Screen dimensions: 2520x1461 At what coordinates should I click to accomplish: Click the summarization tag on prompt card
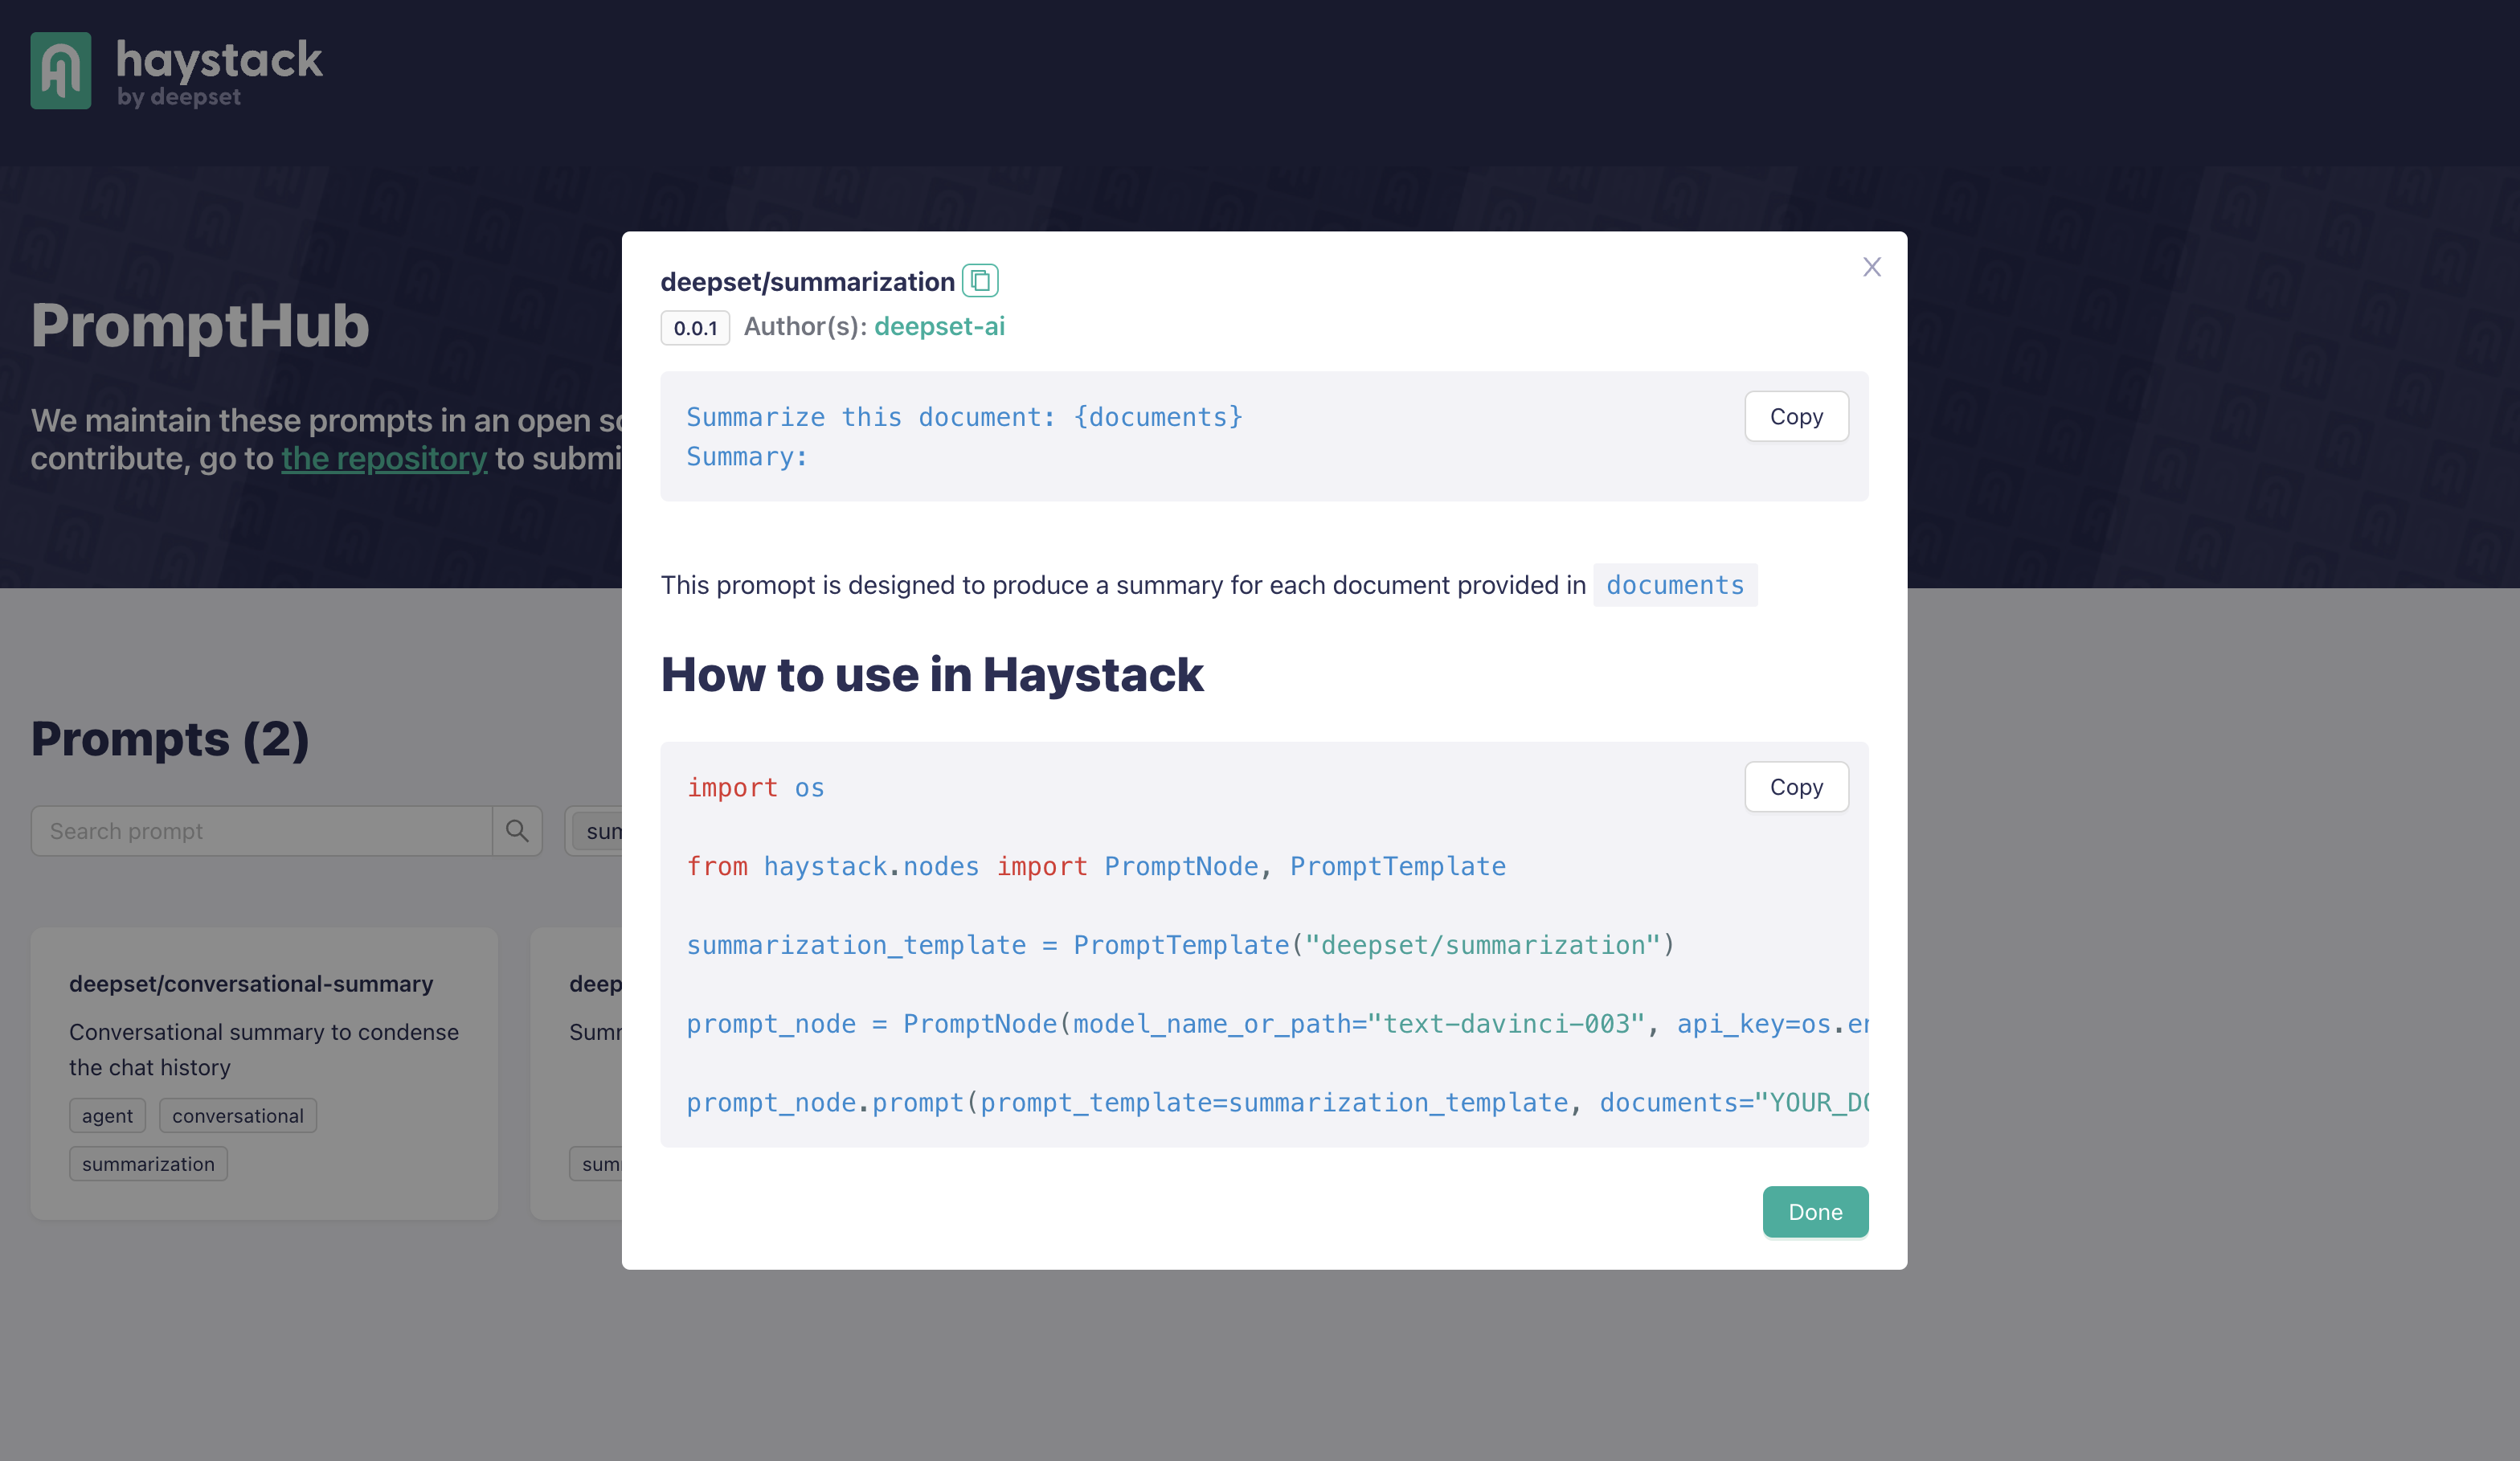coord(148,1162)
